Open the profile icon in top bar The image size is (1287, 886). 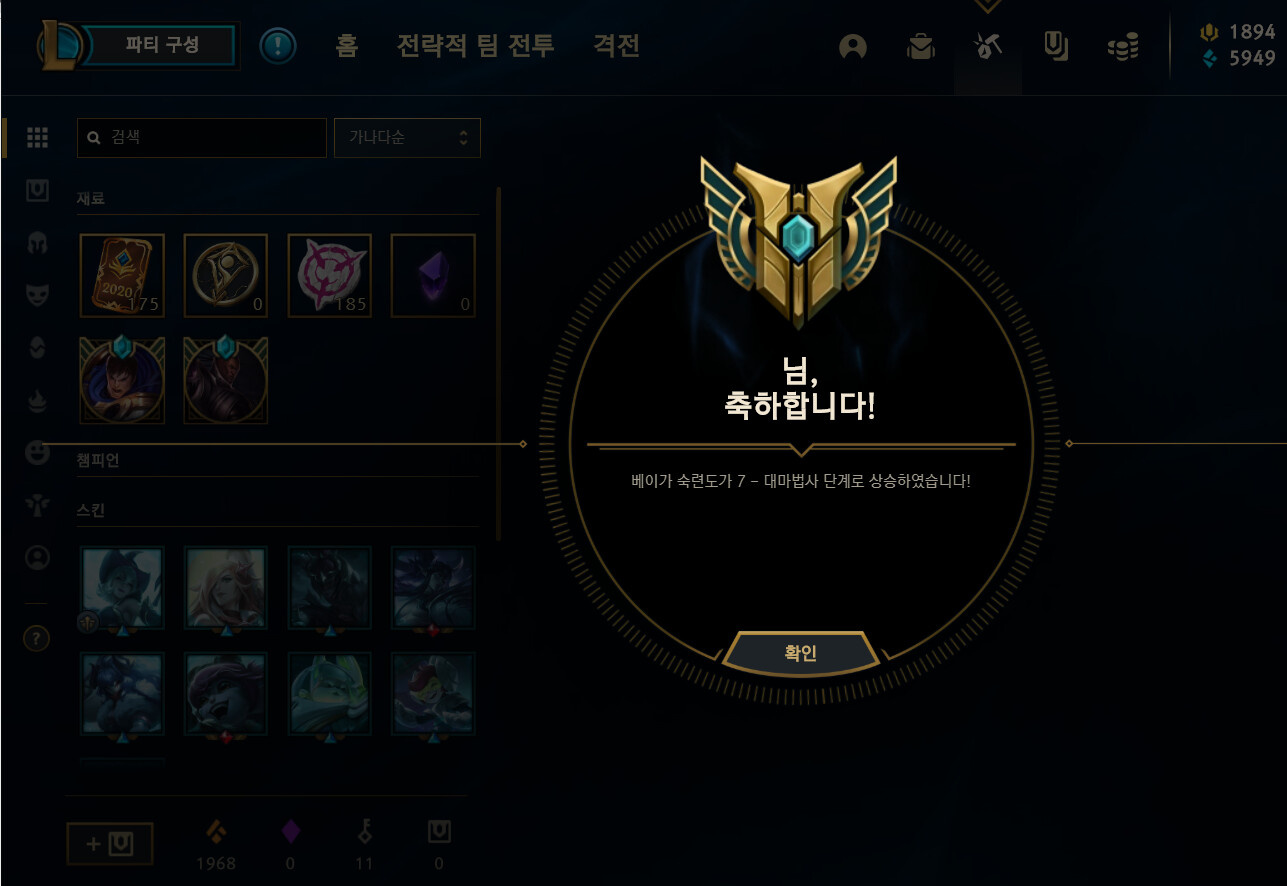tap(853, 47)
